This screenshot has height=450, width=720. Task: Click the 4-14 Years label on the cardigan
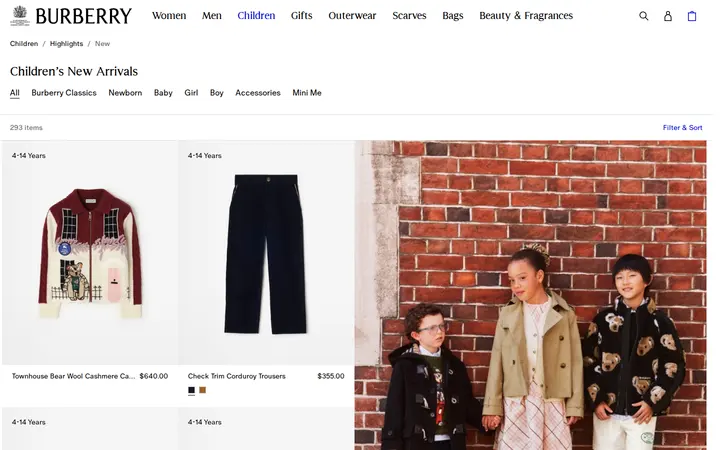click(x=28, y=156)
